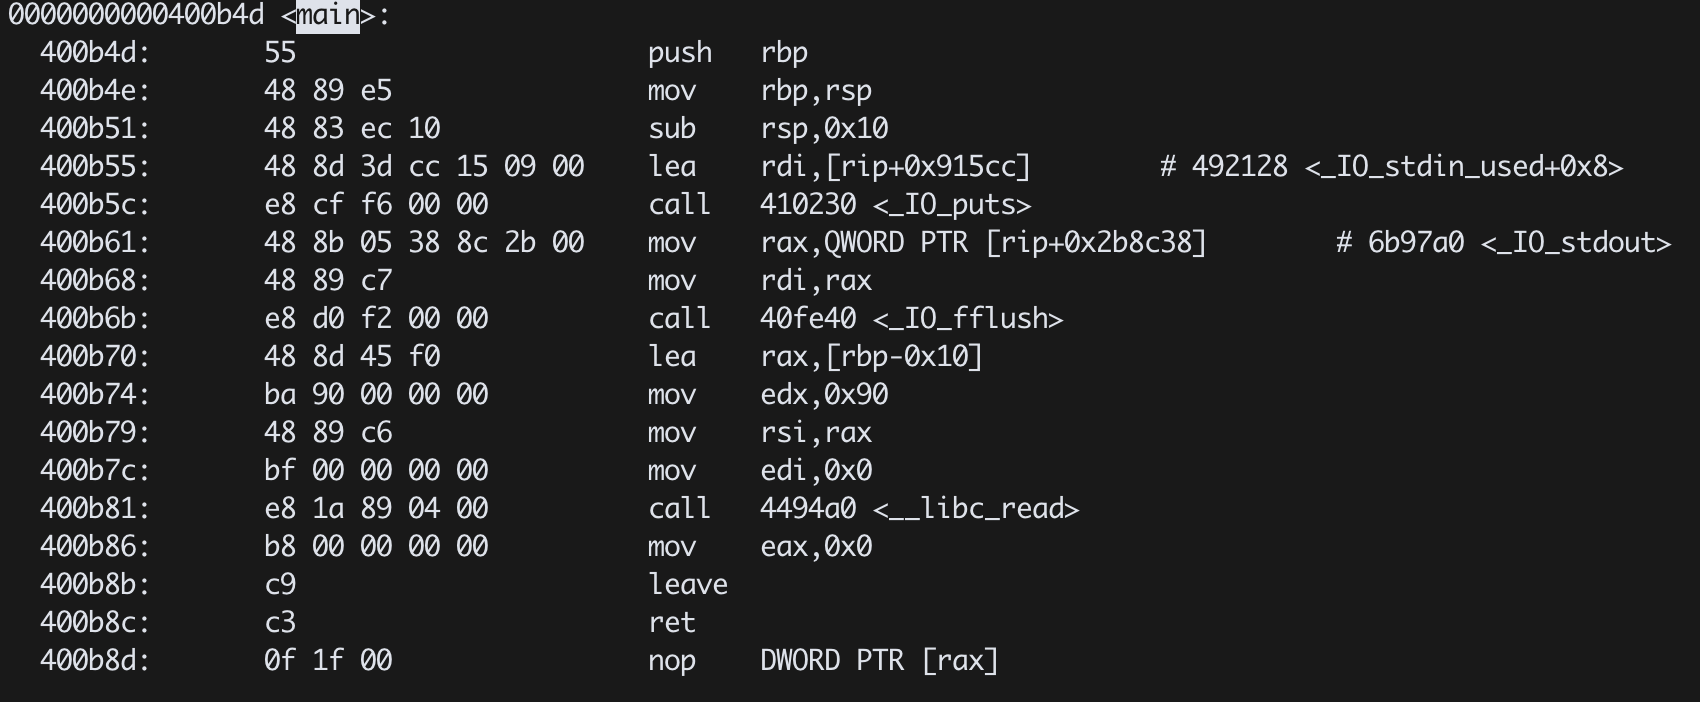Click the address 400b4d push line
Viewport: 1700px width, 702px height.
click(424, 53)
